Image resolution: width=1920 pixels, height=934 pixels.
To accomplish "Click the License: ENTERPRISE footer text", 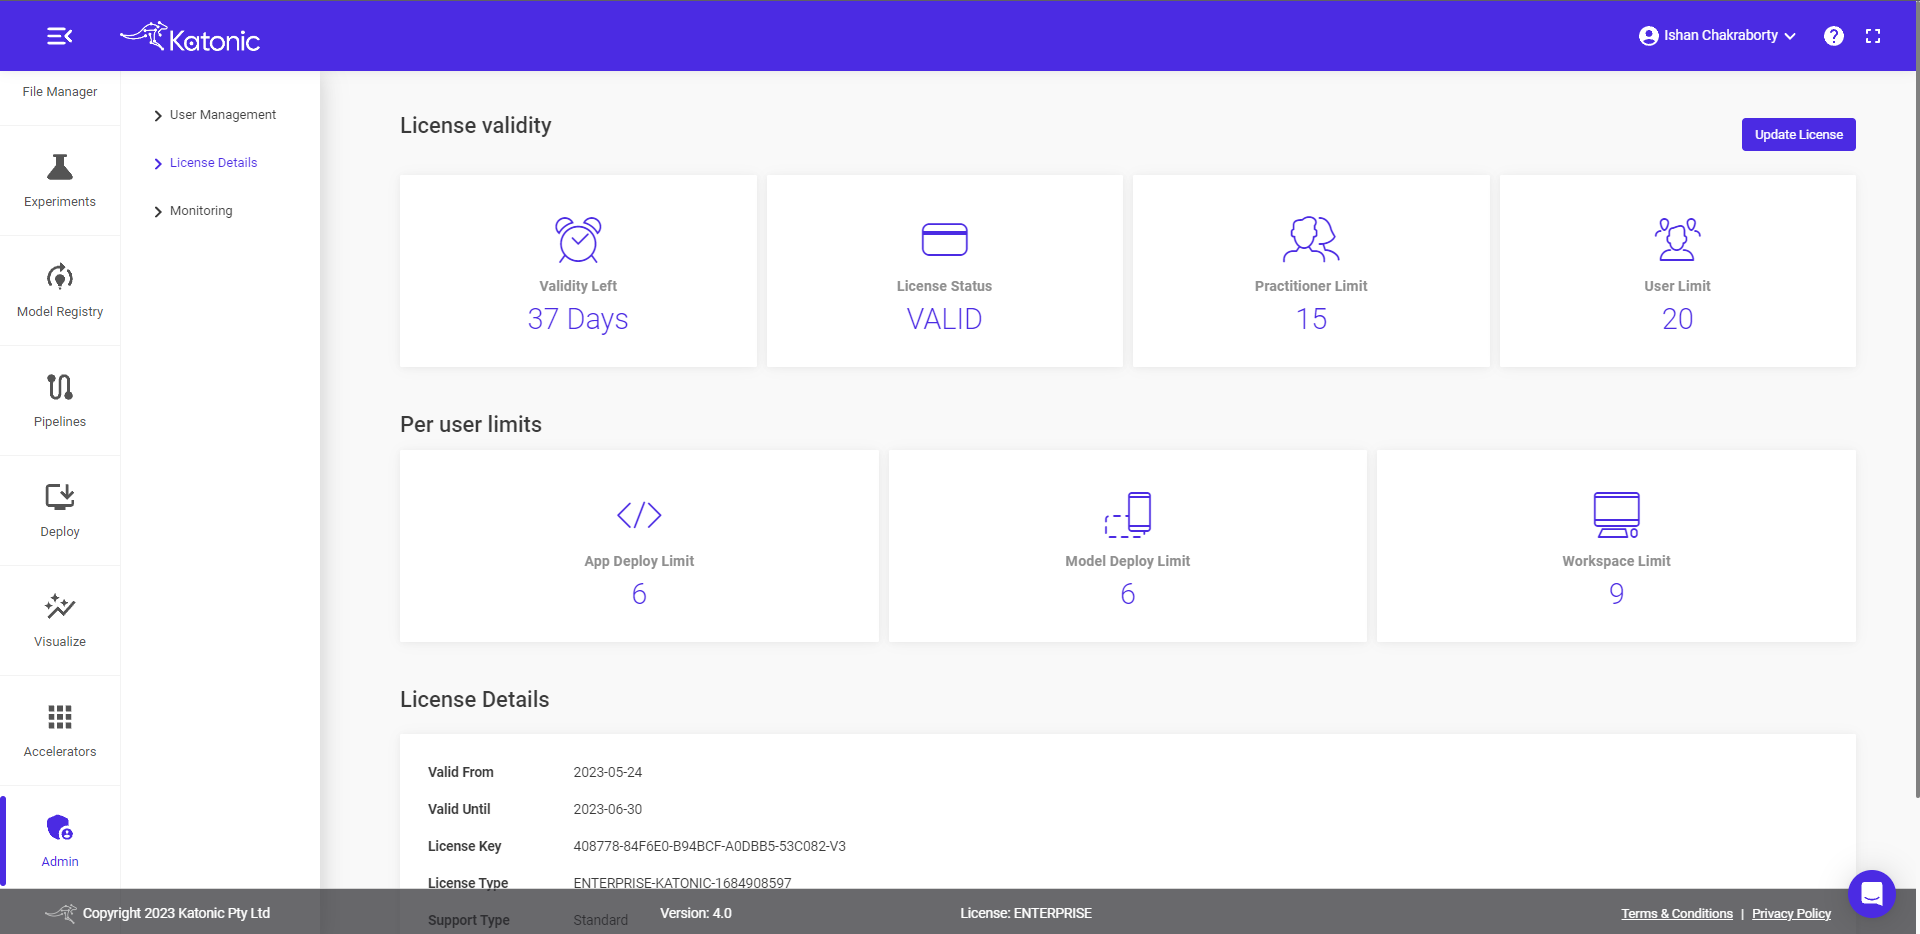I will (1026, 913).
